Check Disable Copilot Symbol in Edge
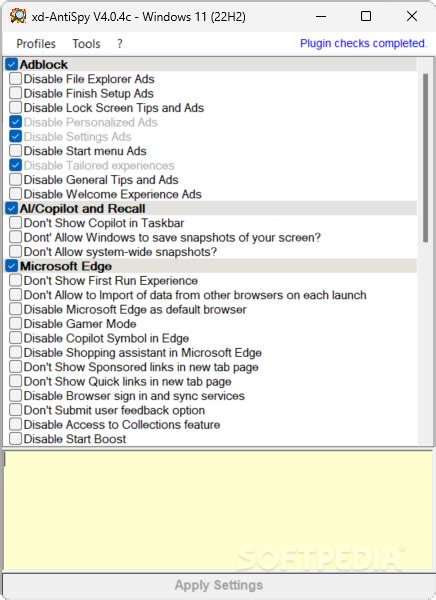 (x=15, y=338)
